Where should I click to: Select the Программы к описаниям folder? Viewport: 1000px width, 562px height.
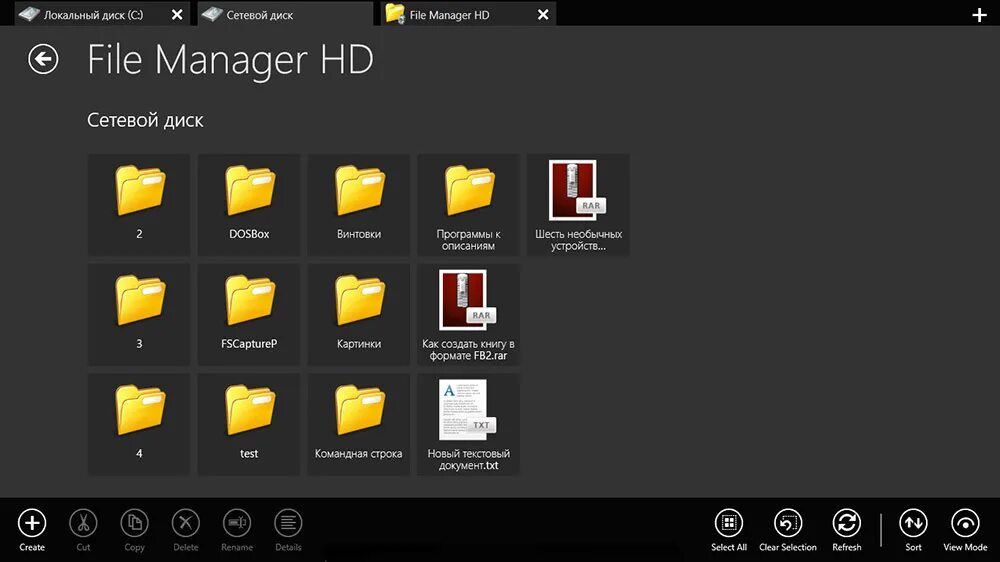point(468,205)
